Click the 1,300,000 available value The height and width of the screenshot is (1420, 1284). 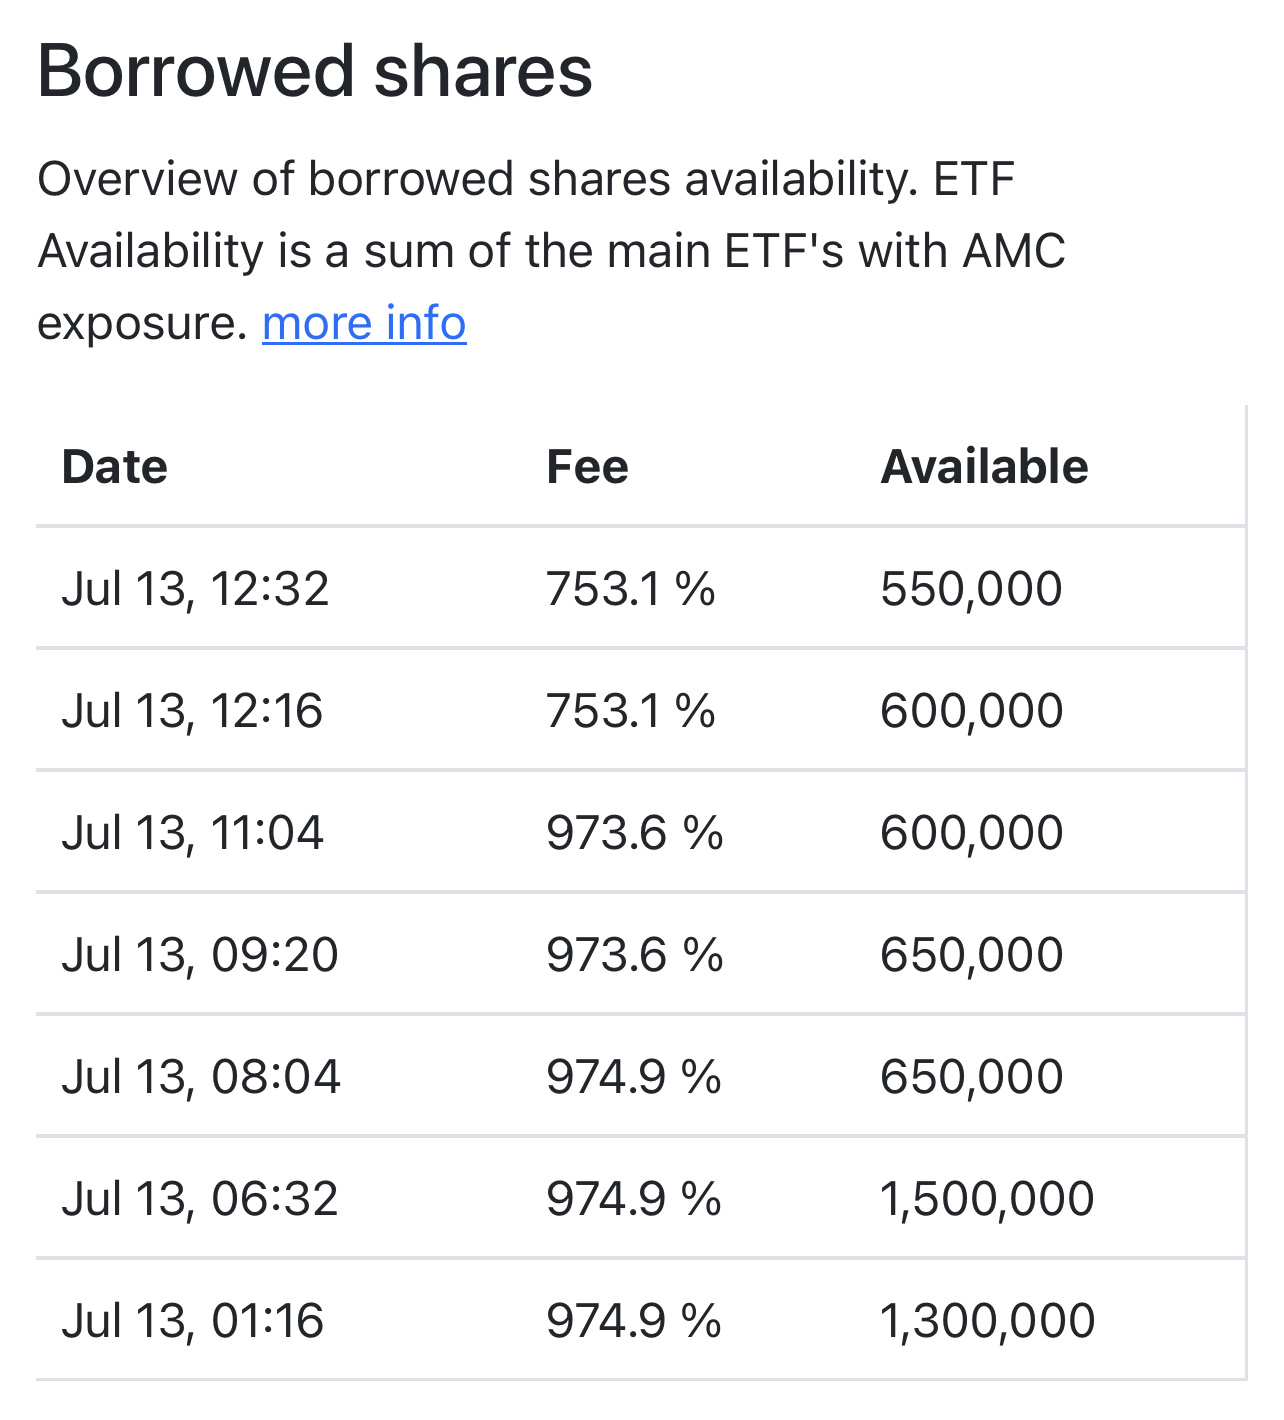tap(987, 1320)
